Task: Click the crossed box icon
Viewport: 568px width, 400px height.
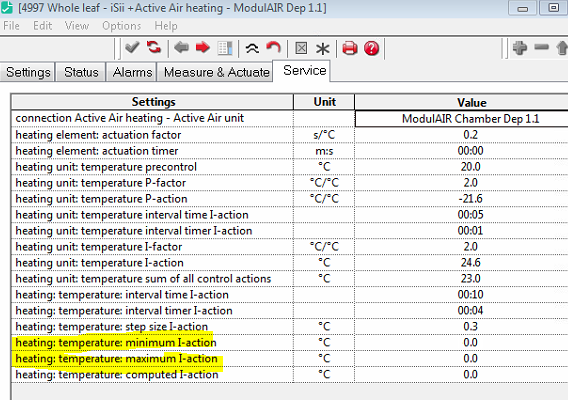Action: coord(301,48)
